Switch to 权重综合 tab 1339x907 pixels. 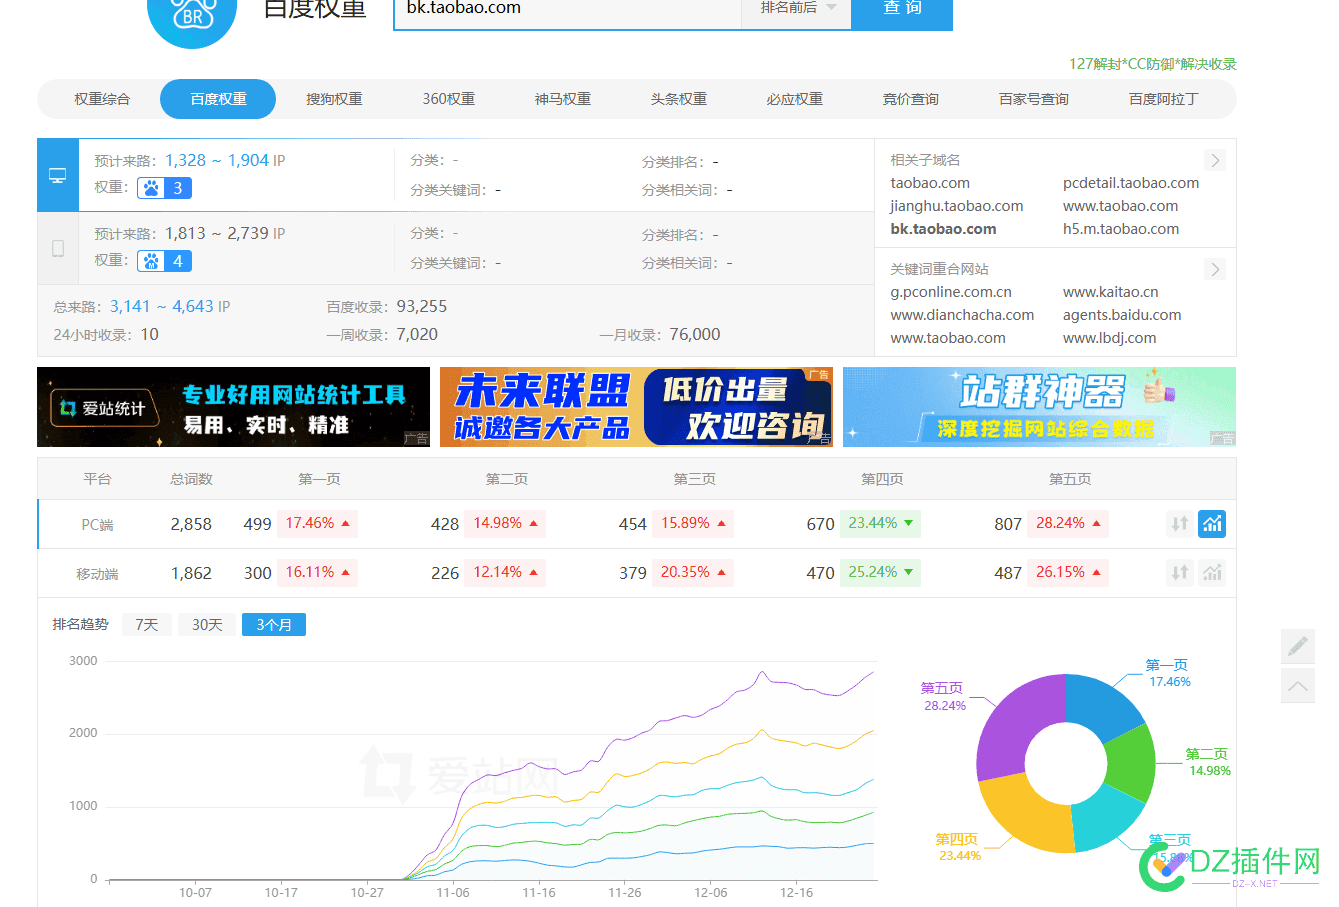[102, 99]
